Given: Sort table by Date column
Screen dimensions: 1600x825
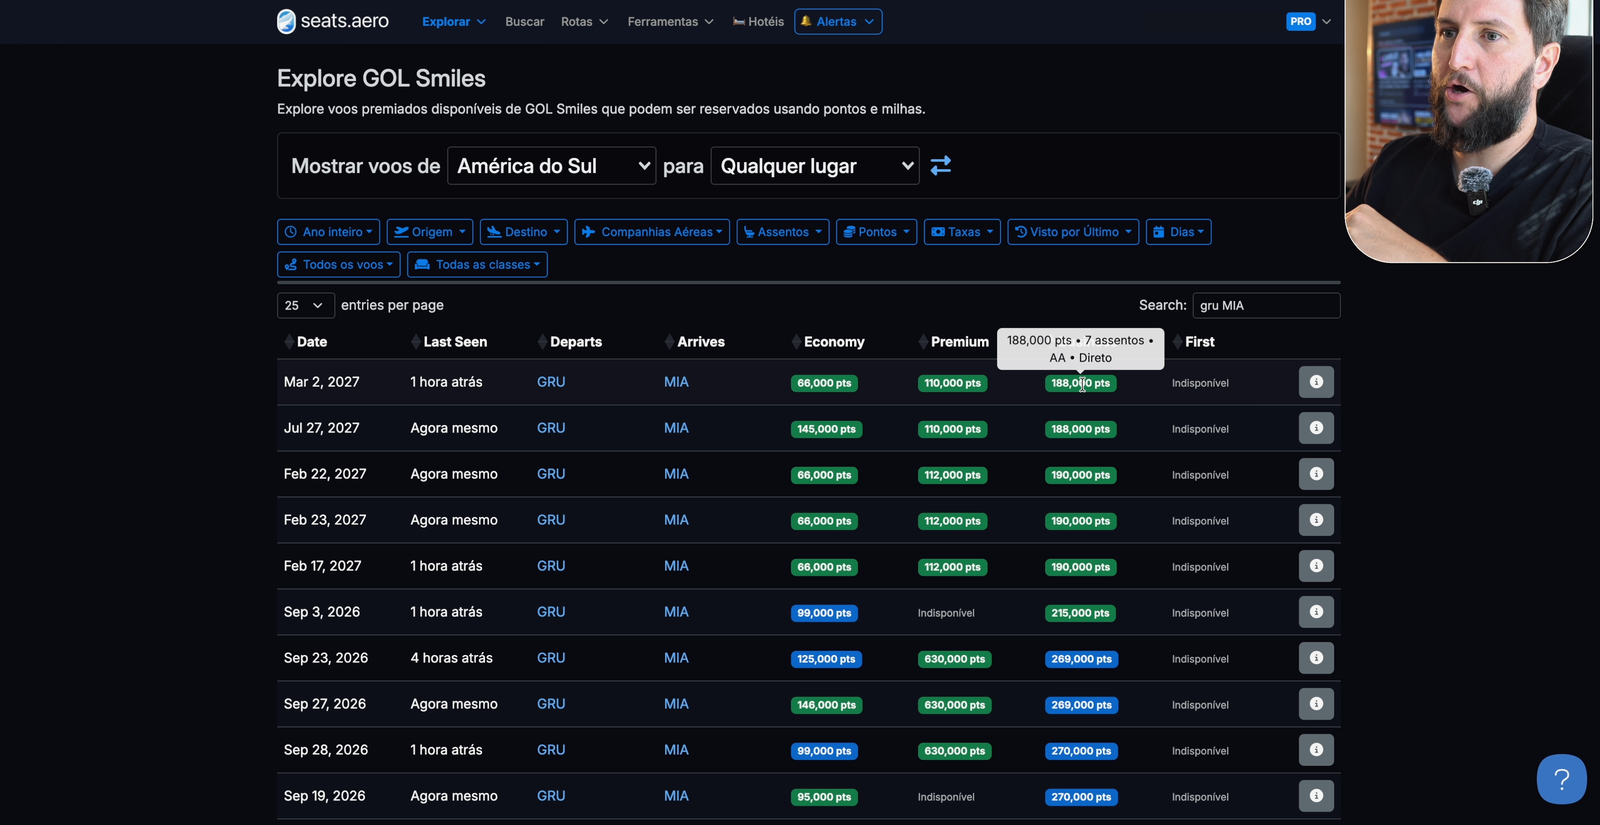Looking at the screenshot, I should pyautogui.click(x=311, y=342).
